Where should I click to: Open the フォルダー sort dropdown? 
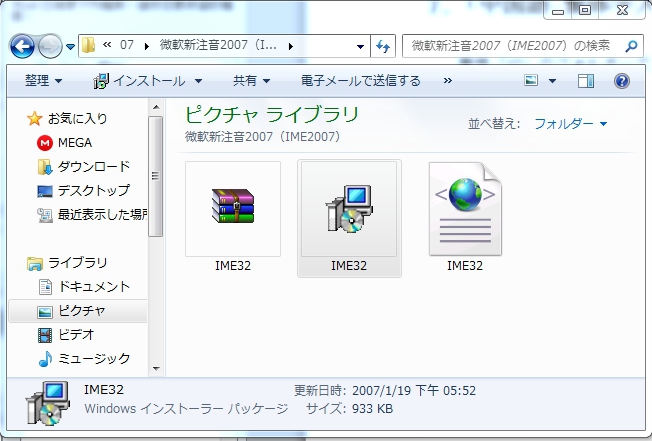pyautogui.click(x=570, y=123)
